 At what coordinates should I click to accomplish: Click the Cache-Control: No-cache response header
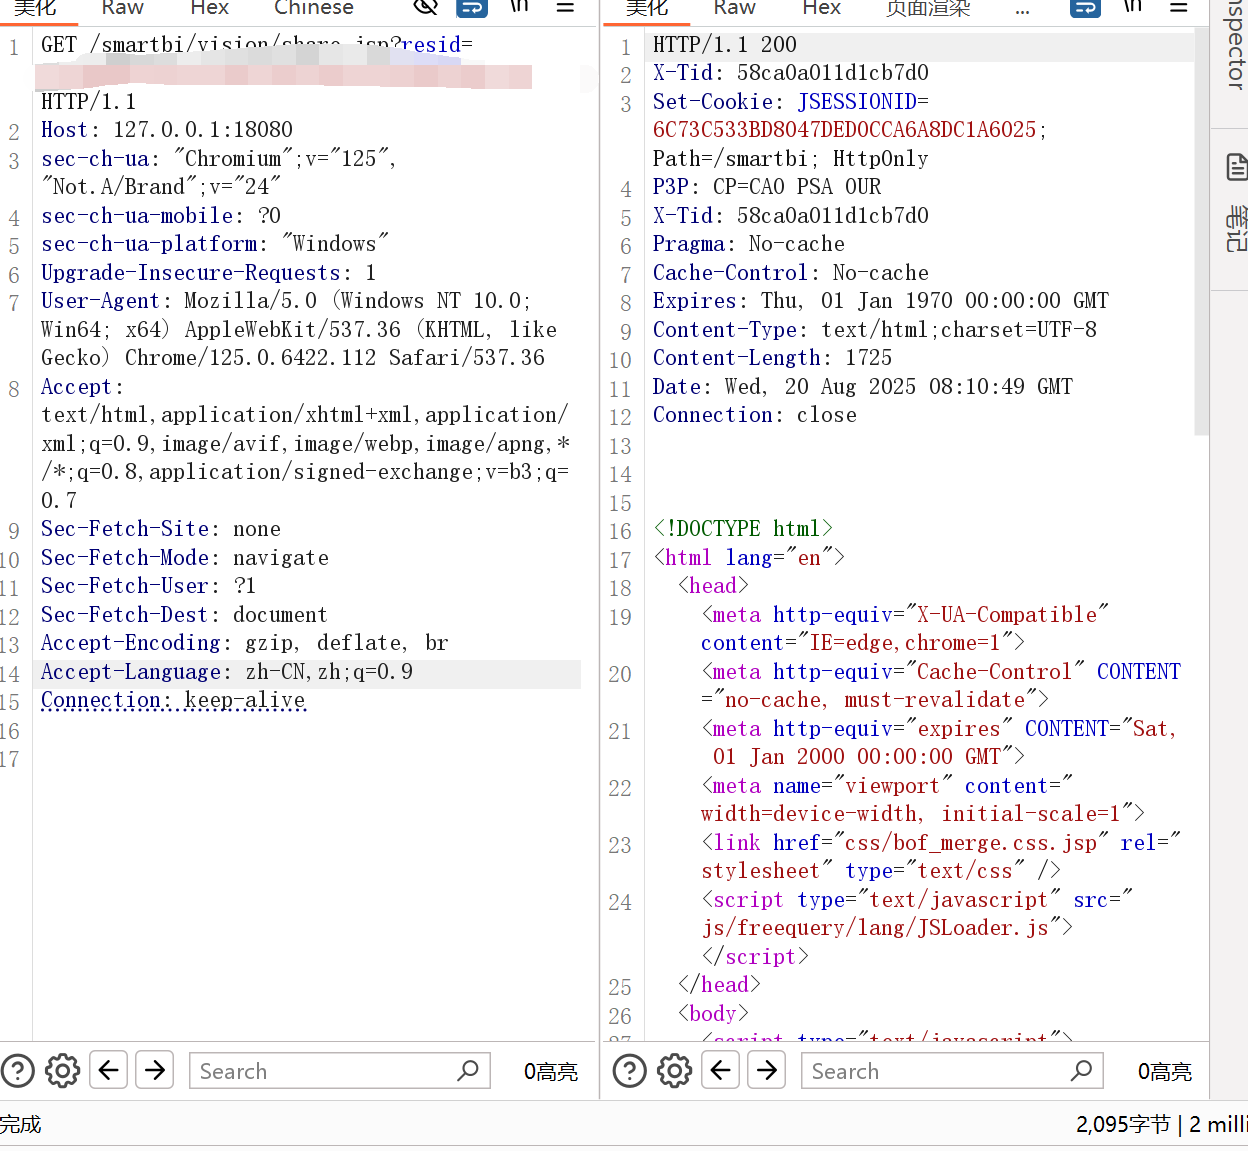pyautogui.click(x=791, y=273)
